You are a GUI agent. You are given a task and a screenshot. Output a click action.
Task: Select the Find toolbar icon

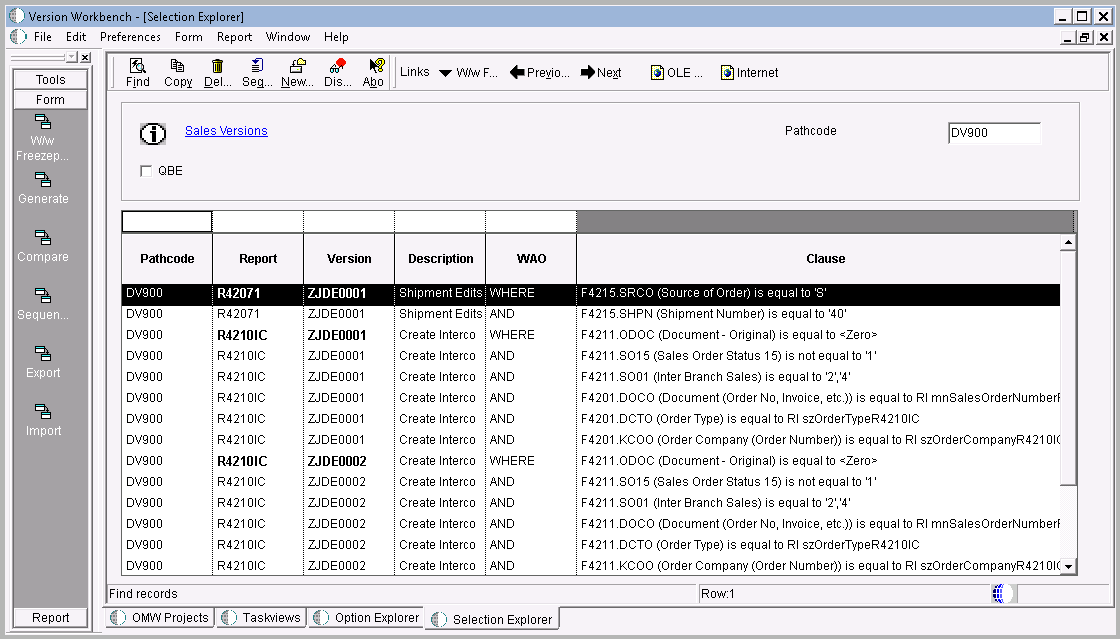[x=137, y=72]
